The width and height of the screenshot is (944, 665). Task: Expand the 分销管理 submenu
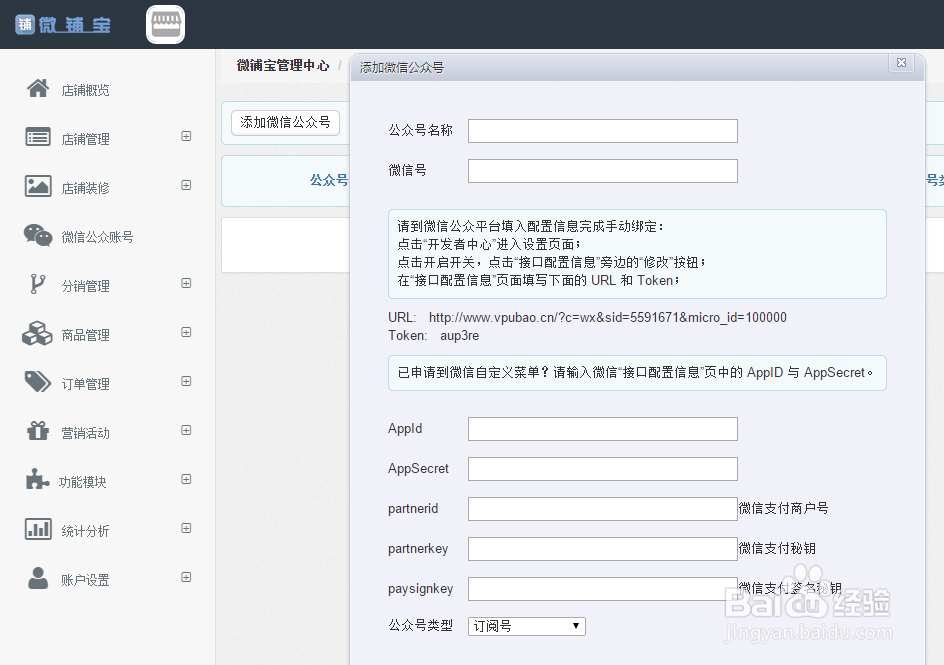tap(187, 283)
